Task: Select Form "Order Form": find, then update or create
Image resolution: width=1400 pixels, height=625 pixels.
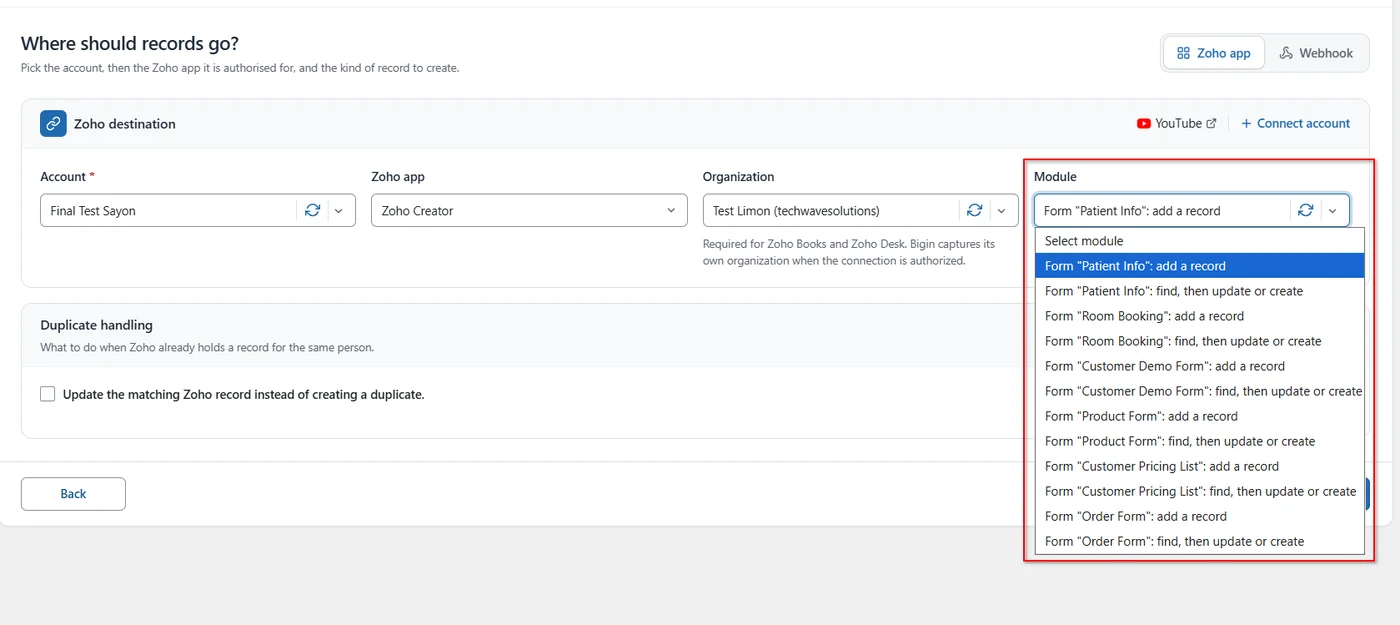Action: [1200, 541]
